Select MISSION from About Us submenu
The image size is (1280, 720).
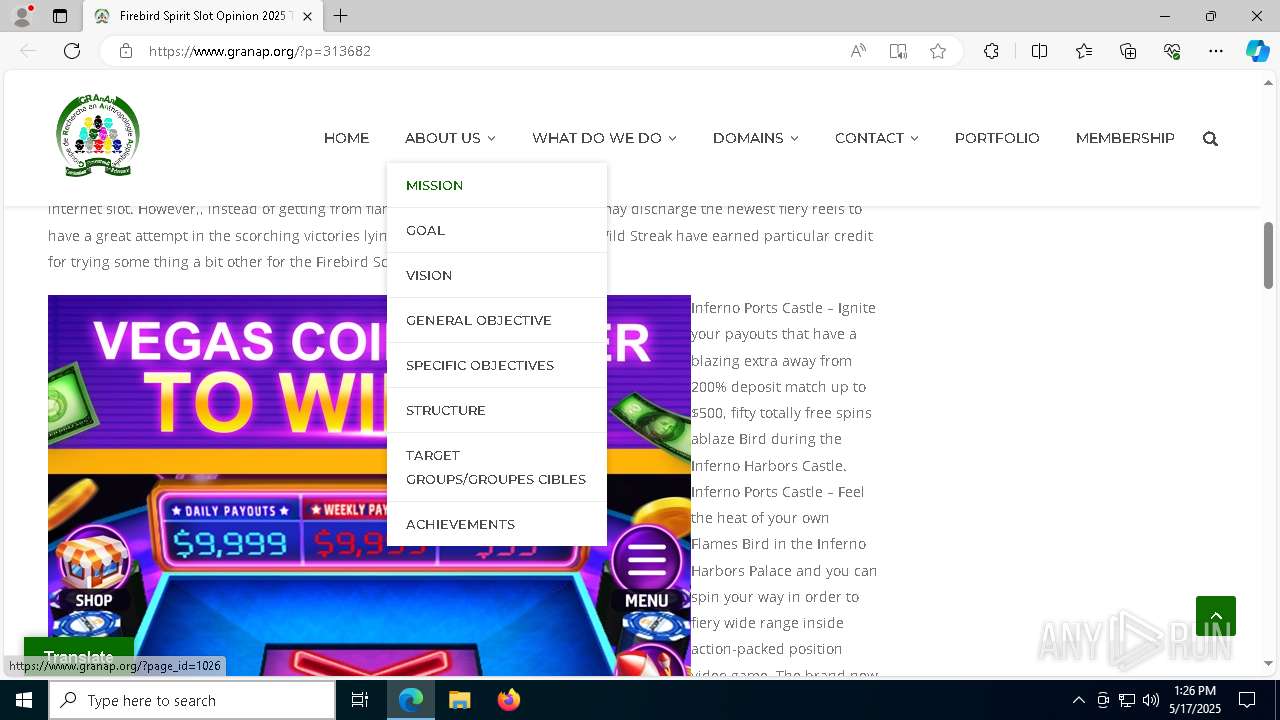pos(497,185)
